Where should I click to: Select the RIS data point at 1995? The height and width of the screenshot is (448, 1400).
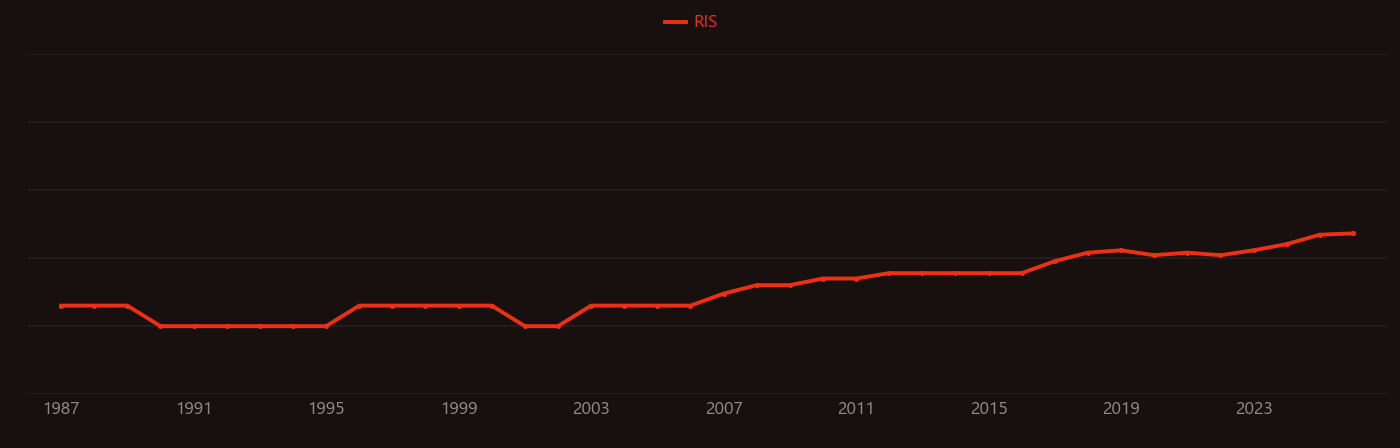pyautogui.click(x=326, y=326)
